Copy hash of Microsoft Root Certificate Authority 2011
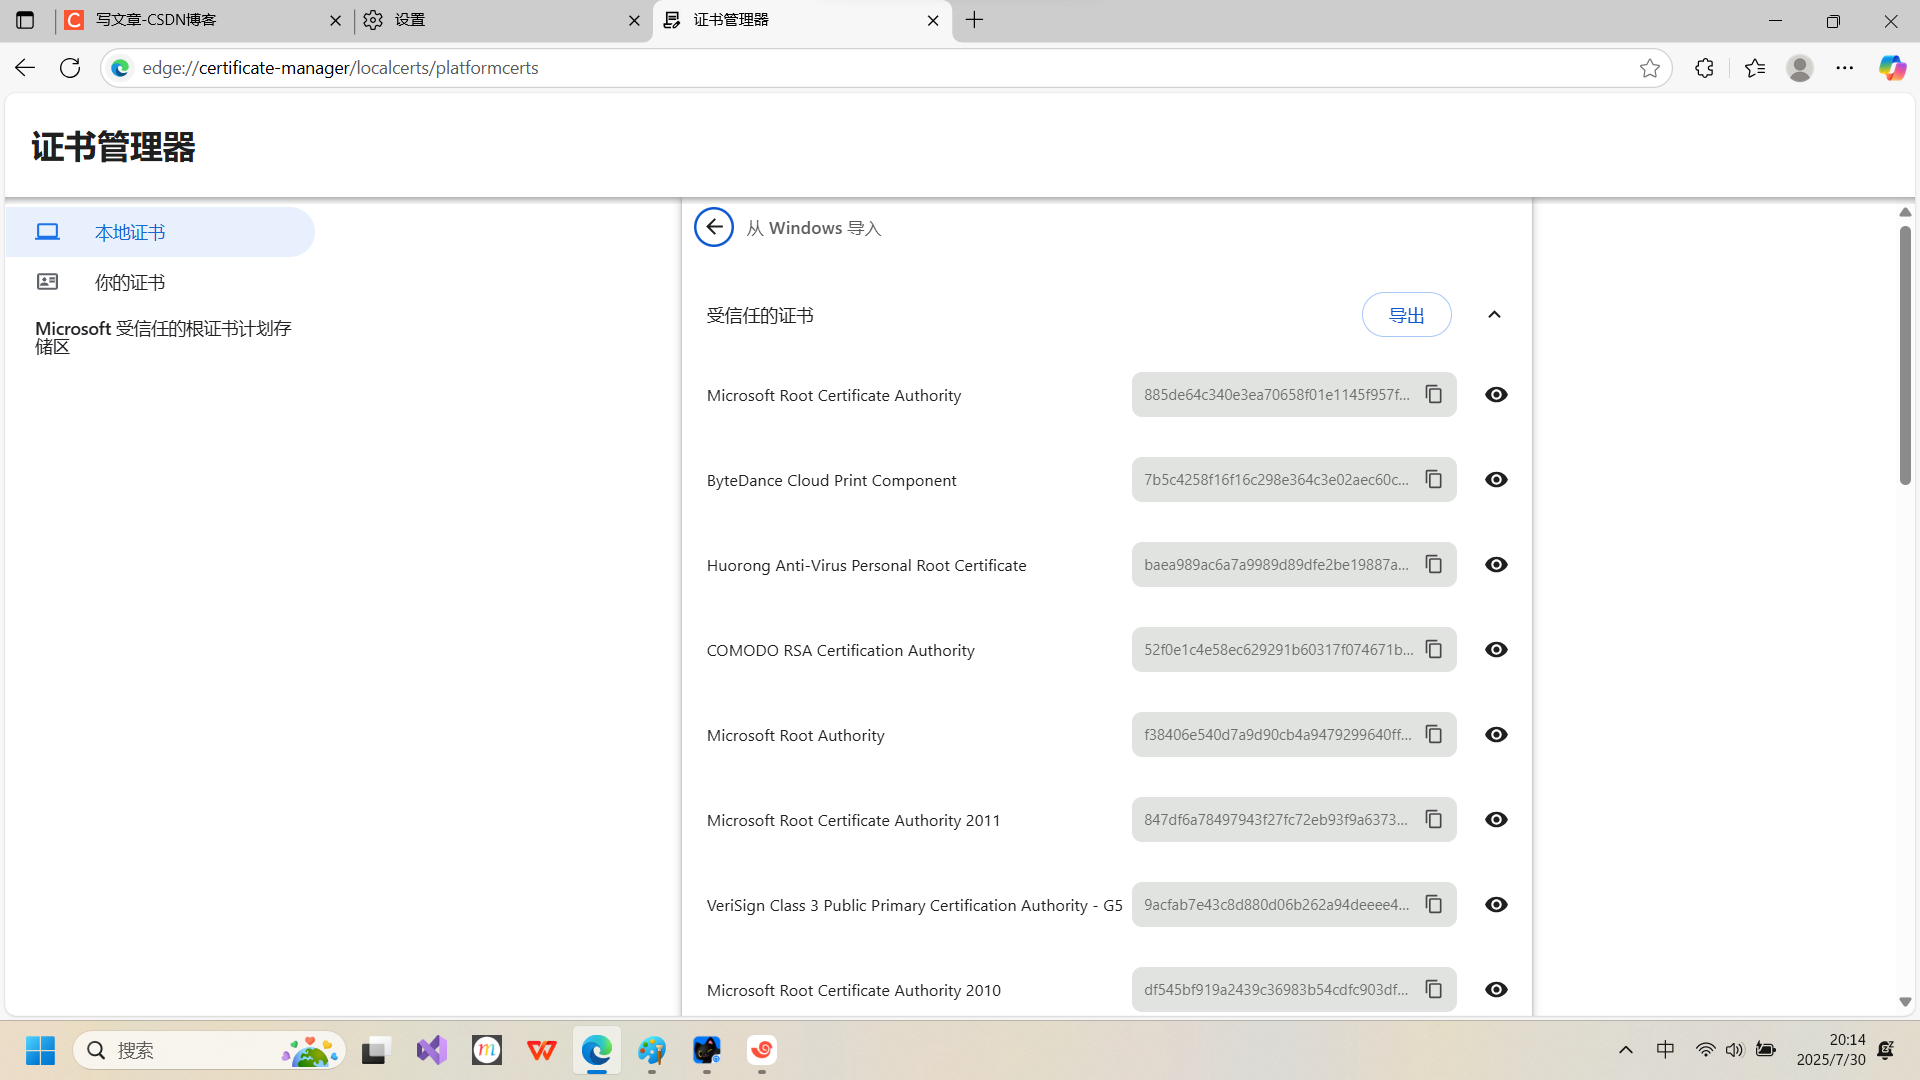This screenshot has height=1080, width=1920. coord(1433,820)
